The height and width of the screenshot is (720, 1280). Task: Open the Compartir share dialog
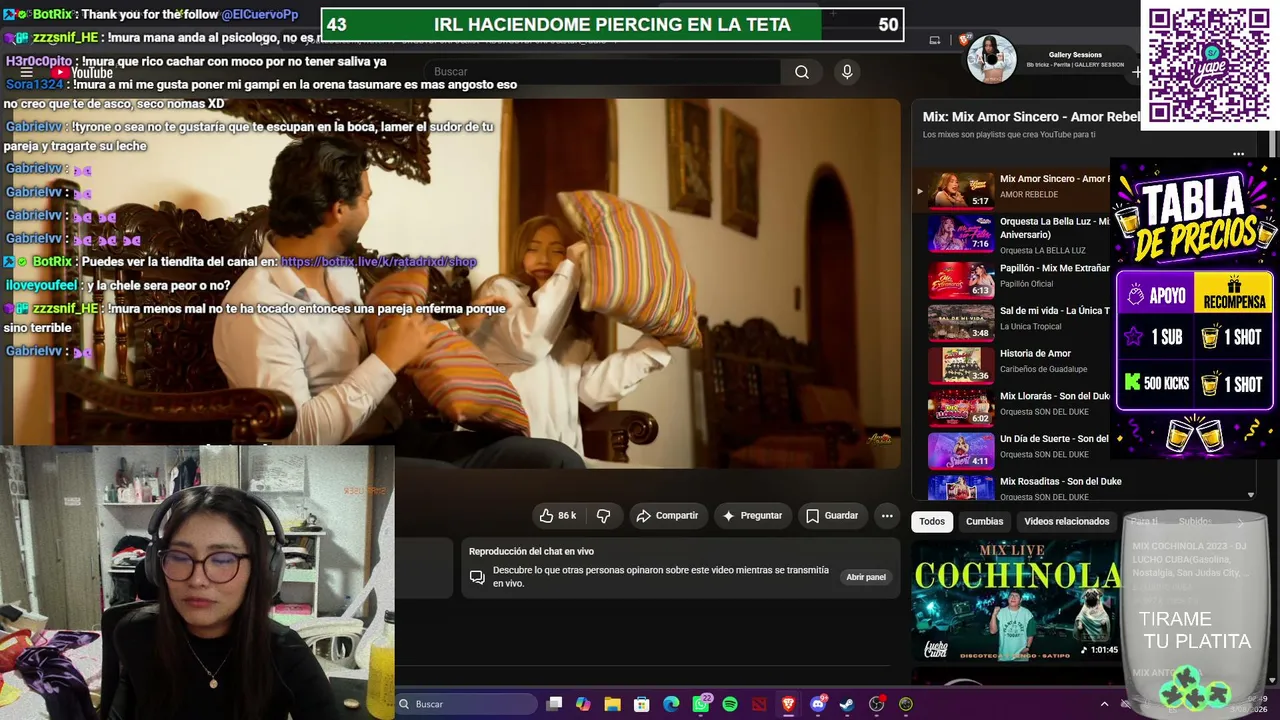coord(667,516)
